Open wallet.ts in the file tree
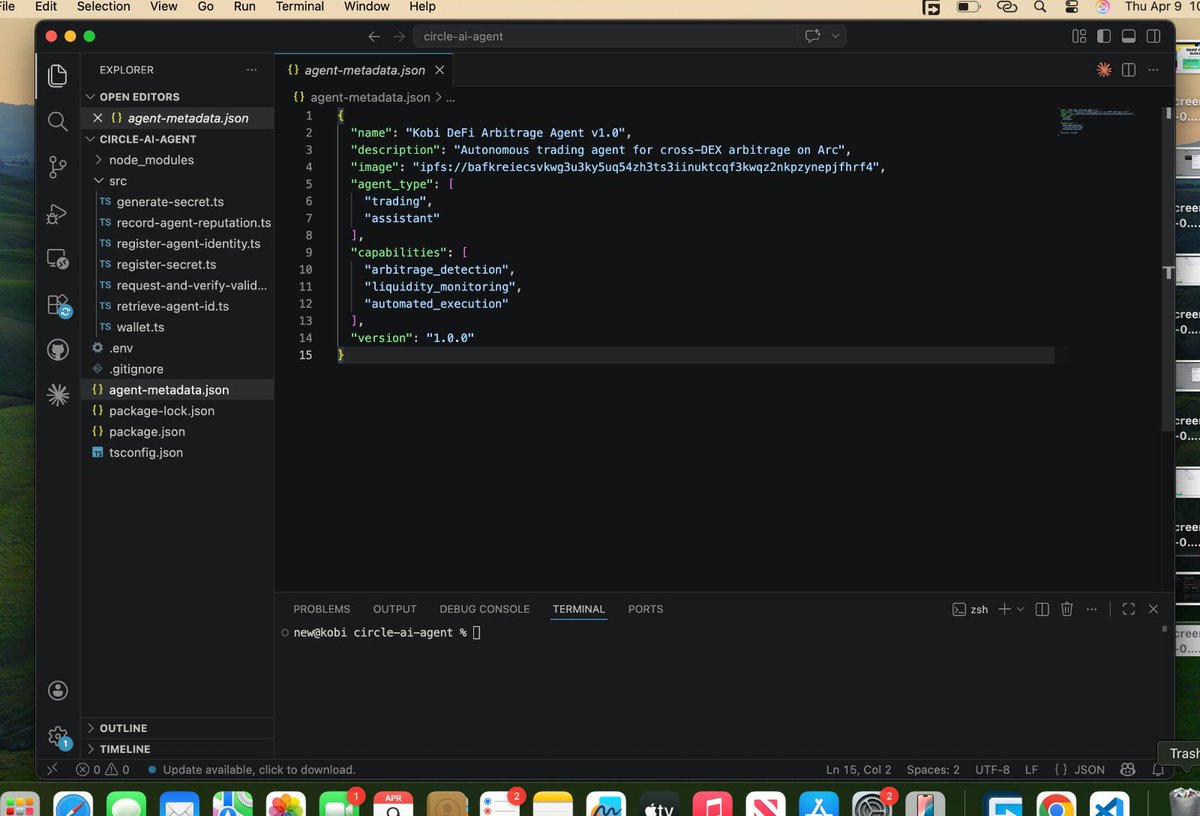The image size is (1200, 816). [140, 327]
